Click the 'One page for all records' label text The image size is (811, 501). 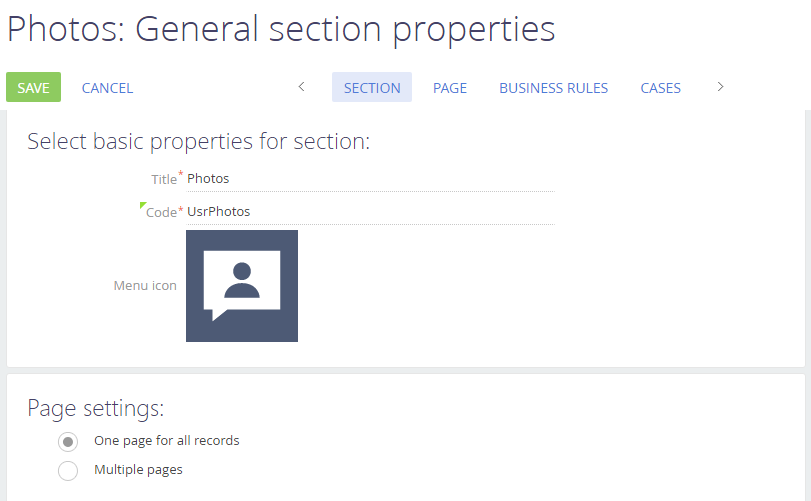tap(166, 440)
